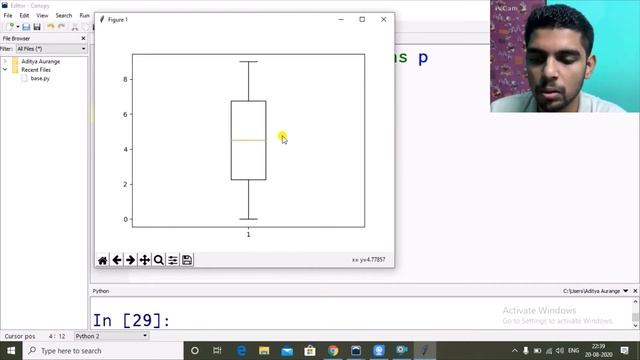
Task: Go back to the previous plot view
Action: coord(117,260)
